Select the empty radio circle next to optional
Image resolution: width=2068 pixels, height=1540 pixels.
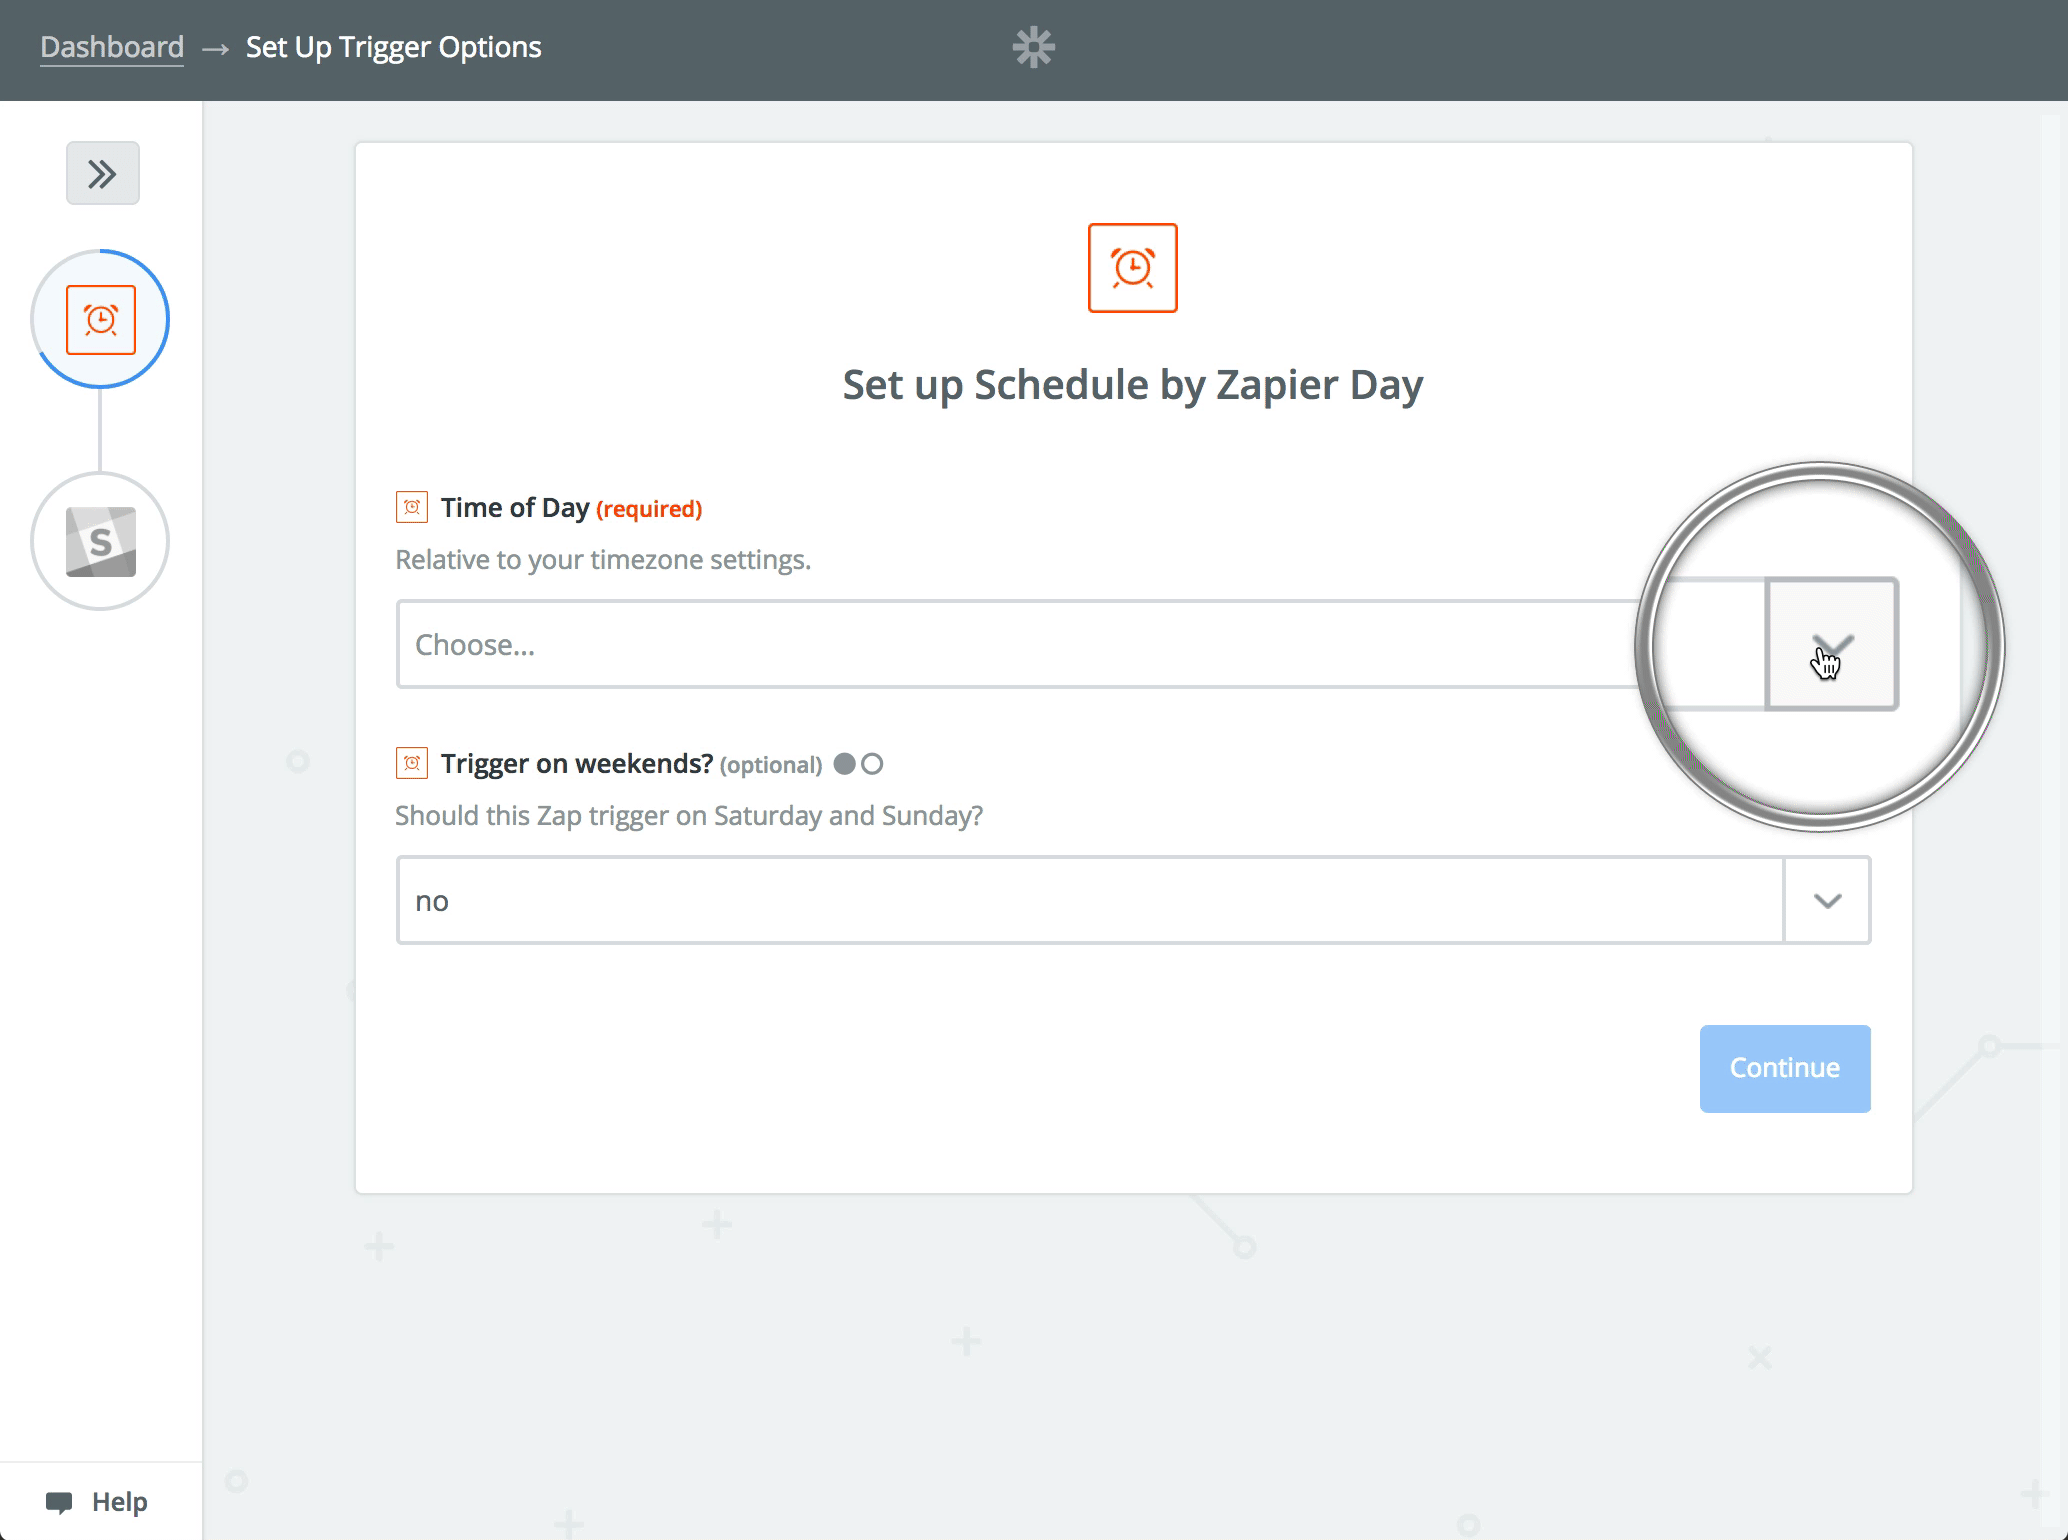[872, 764]
